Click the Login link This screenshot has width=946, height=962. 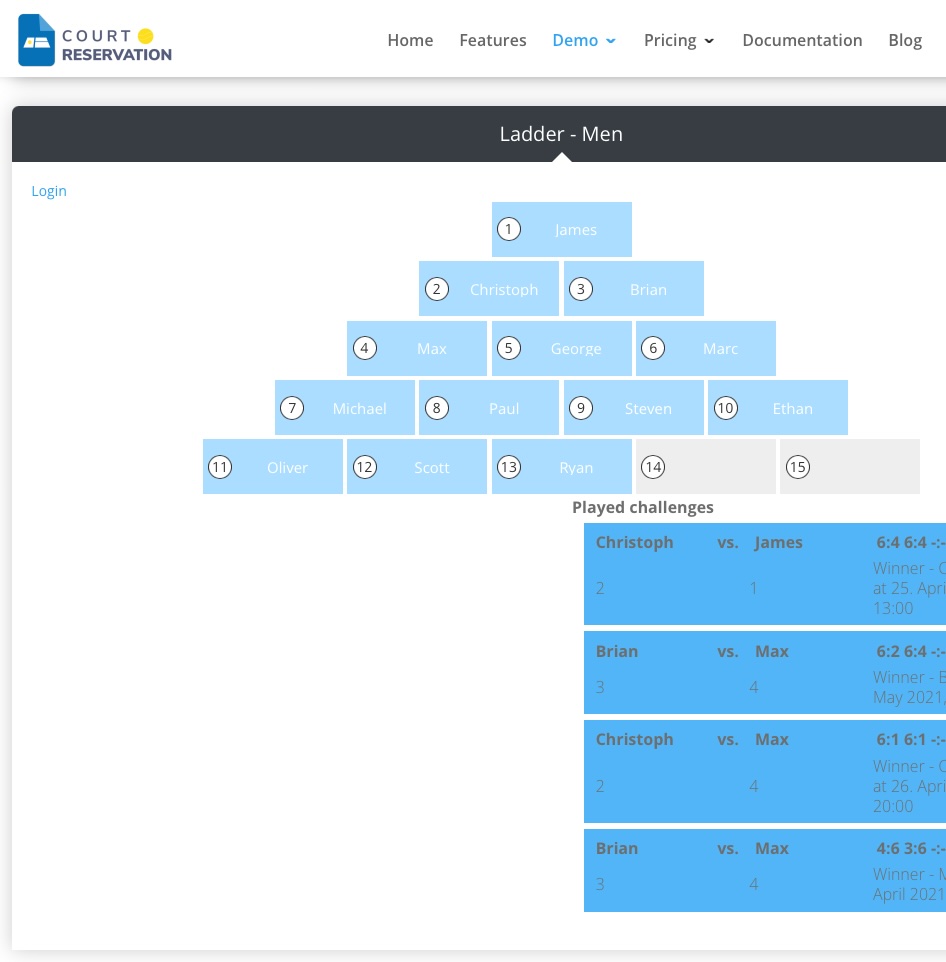coord(49,191)
